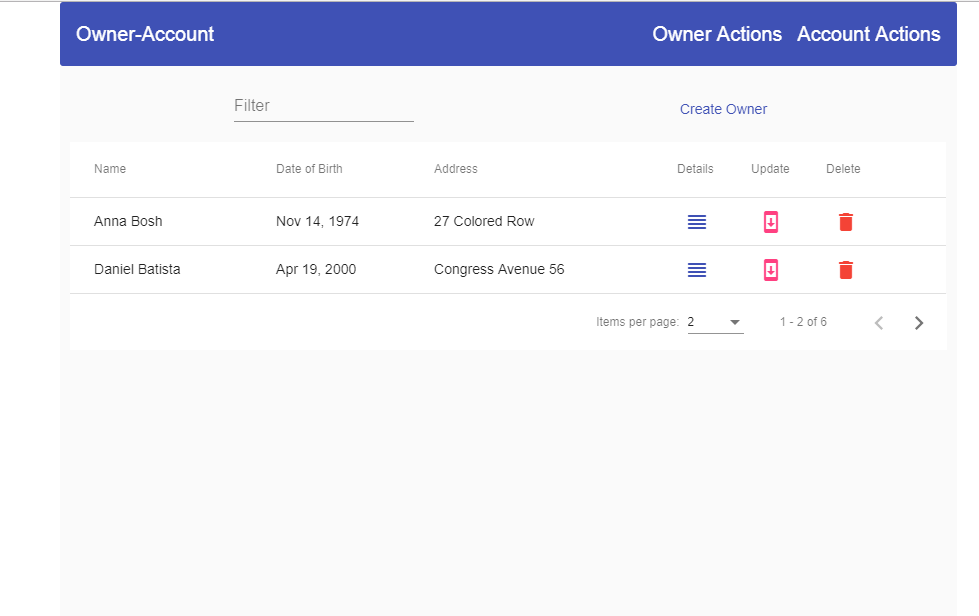Click the Details column header
This screenshot has width=979, height=616.
click(695, 168)
